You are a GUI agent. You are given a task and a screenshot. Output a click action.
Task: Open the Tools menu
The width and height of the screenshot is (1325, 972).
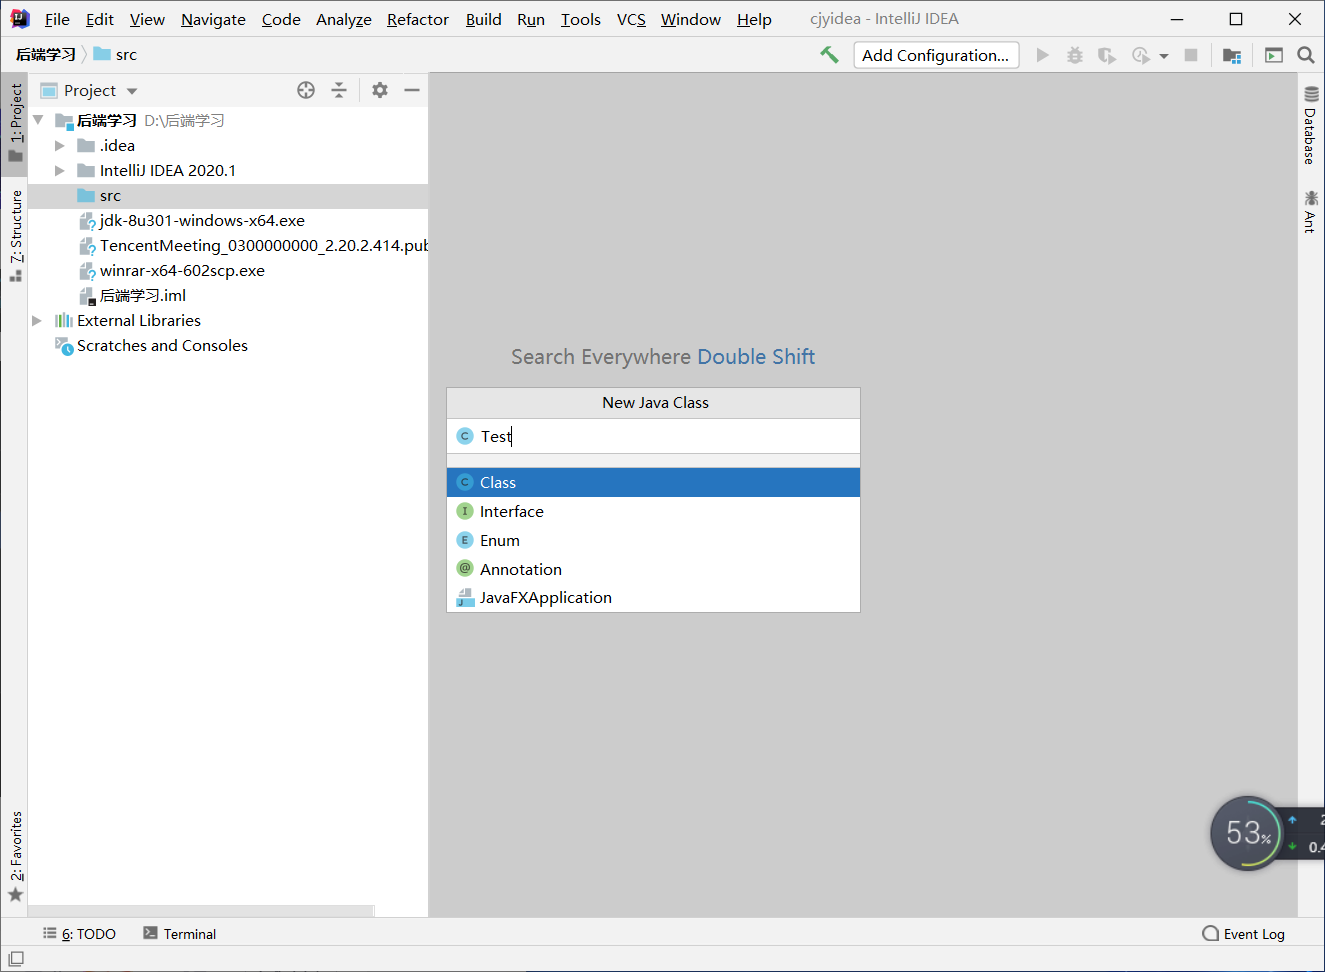580,19
